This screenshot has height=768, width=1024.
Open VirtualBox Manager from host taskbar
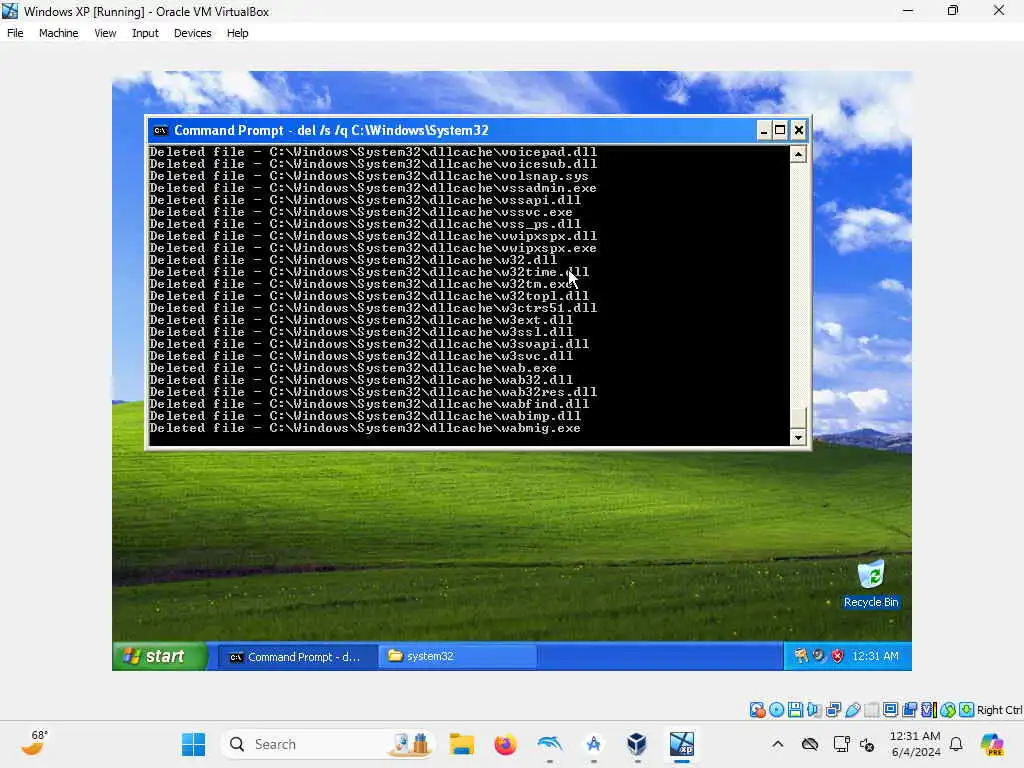pyautogui.click(x=637, y=744)
